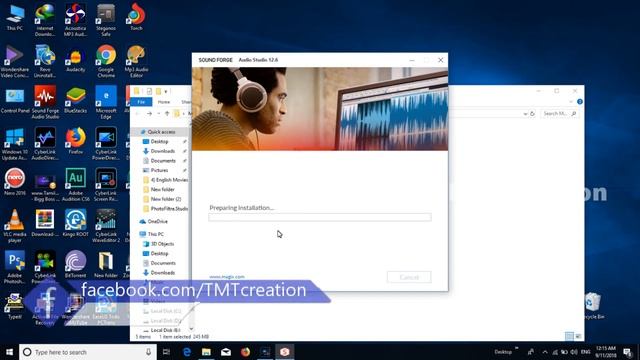Open Sound Forge Audio Studio desktop icon

[x=45, y=103]
